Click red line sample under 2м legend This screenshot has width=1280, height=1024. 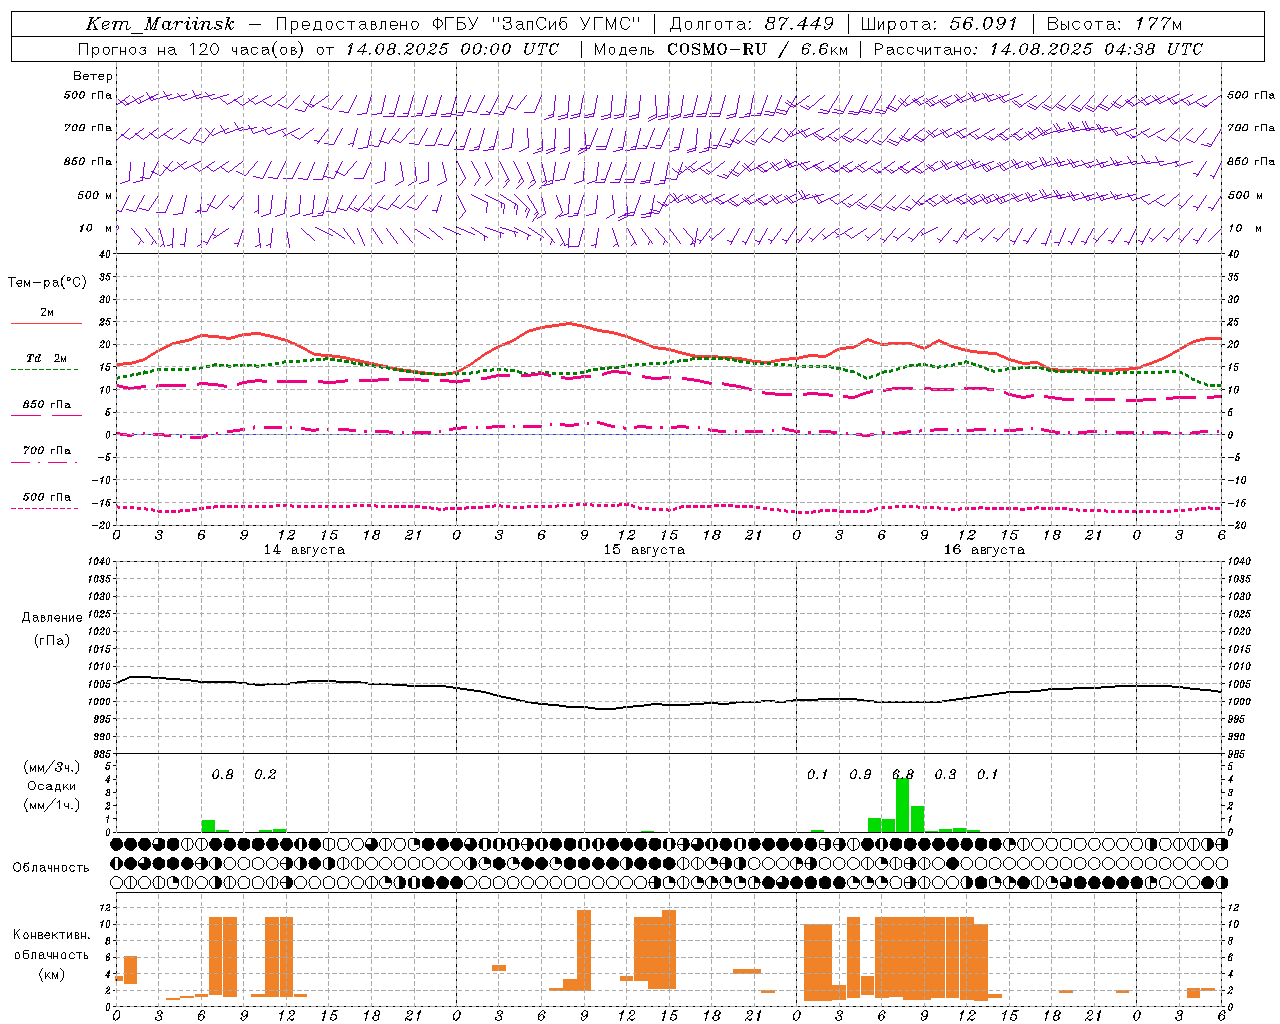pos(46,324)
